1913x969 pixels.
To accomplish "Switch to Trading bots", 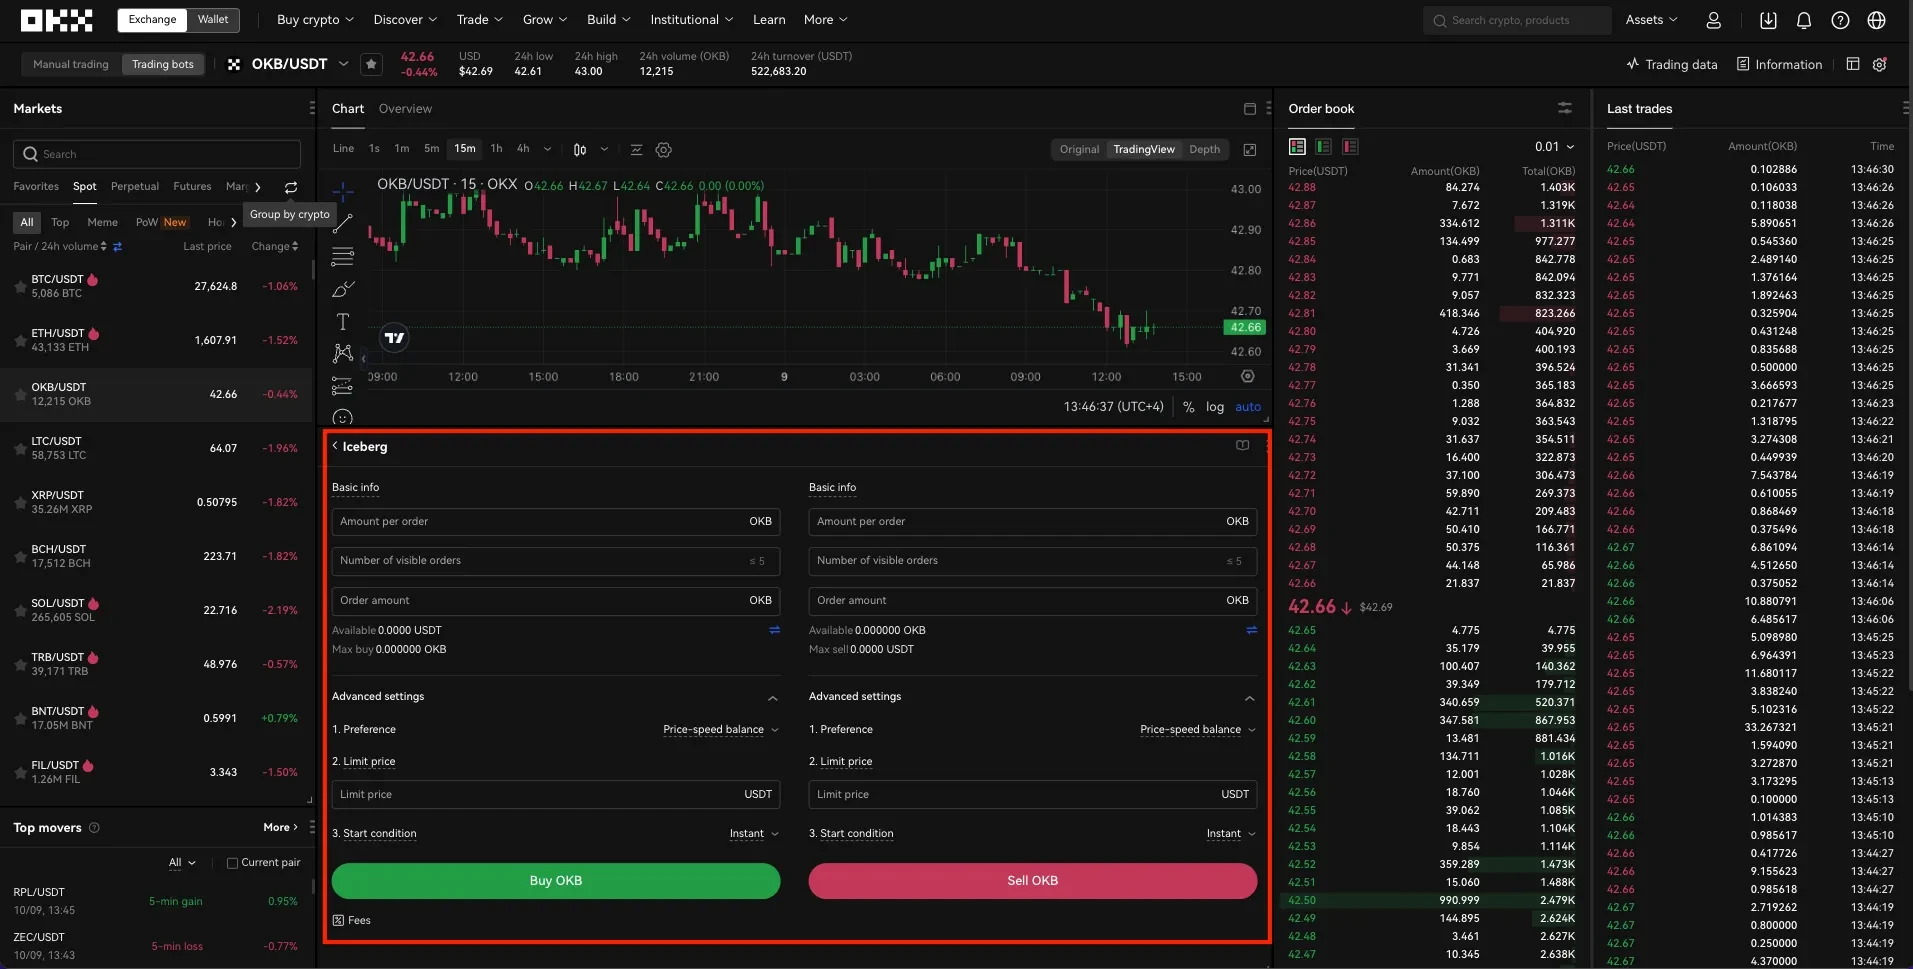I will pyautogui.click(x=163, y=64).
